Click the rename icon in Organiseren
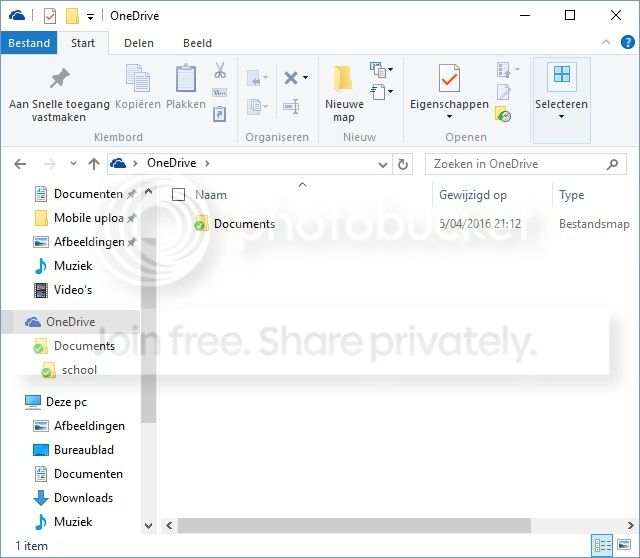 [291, 107]
